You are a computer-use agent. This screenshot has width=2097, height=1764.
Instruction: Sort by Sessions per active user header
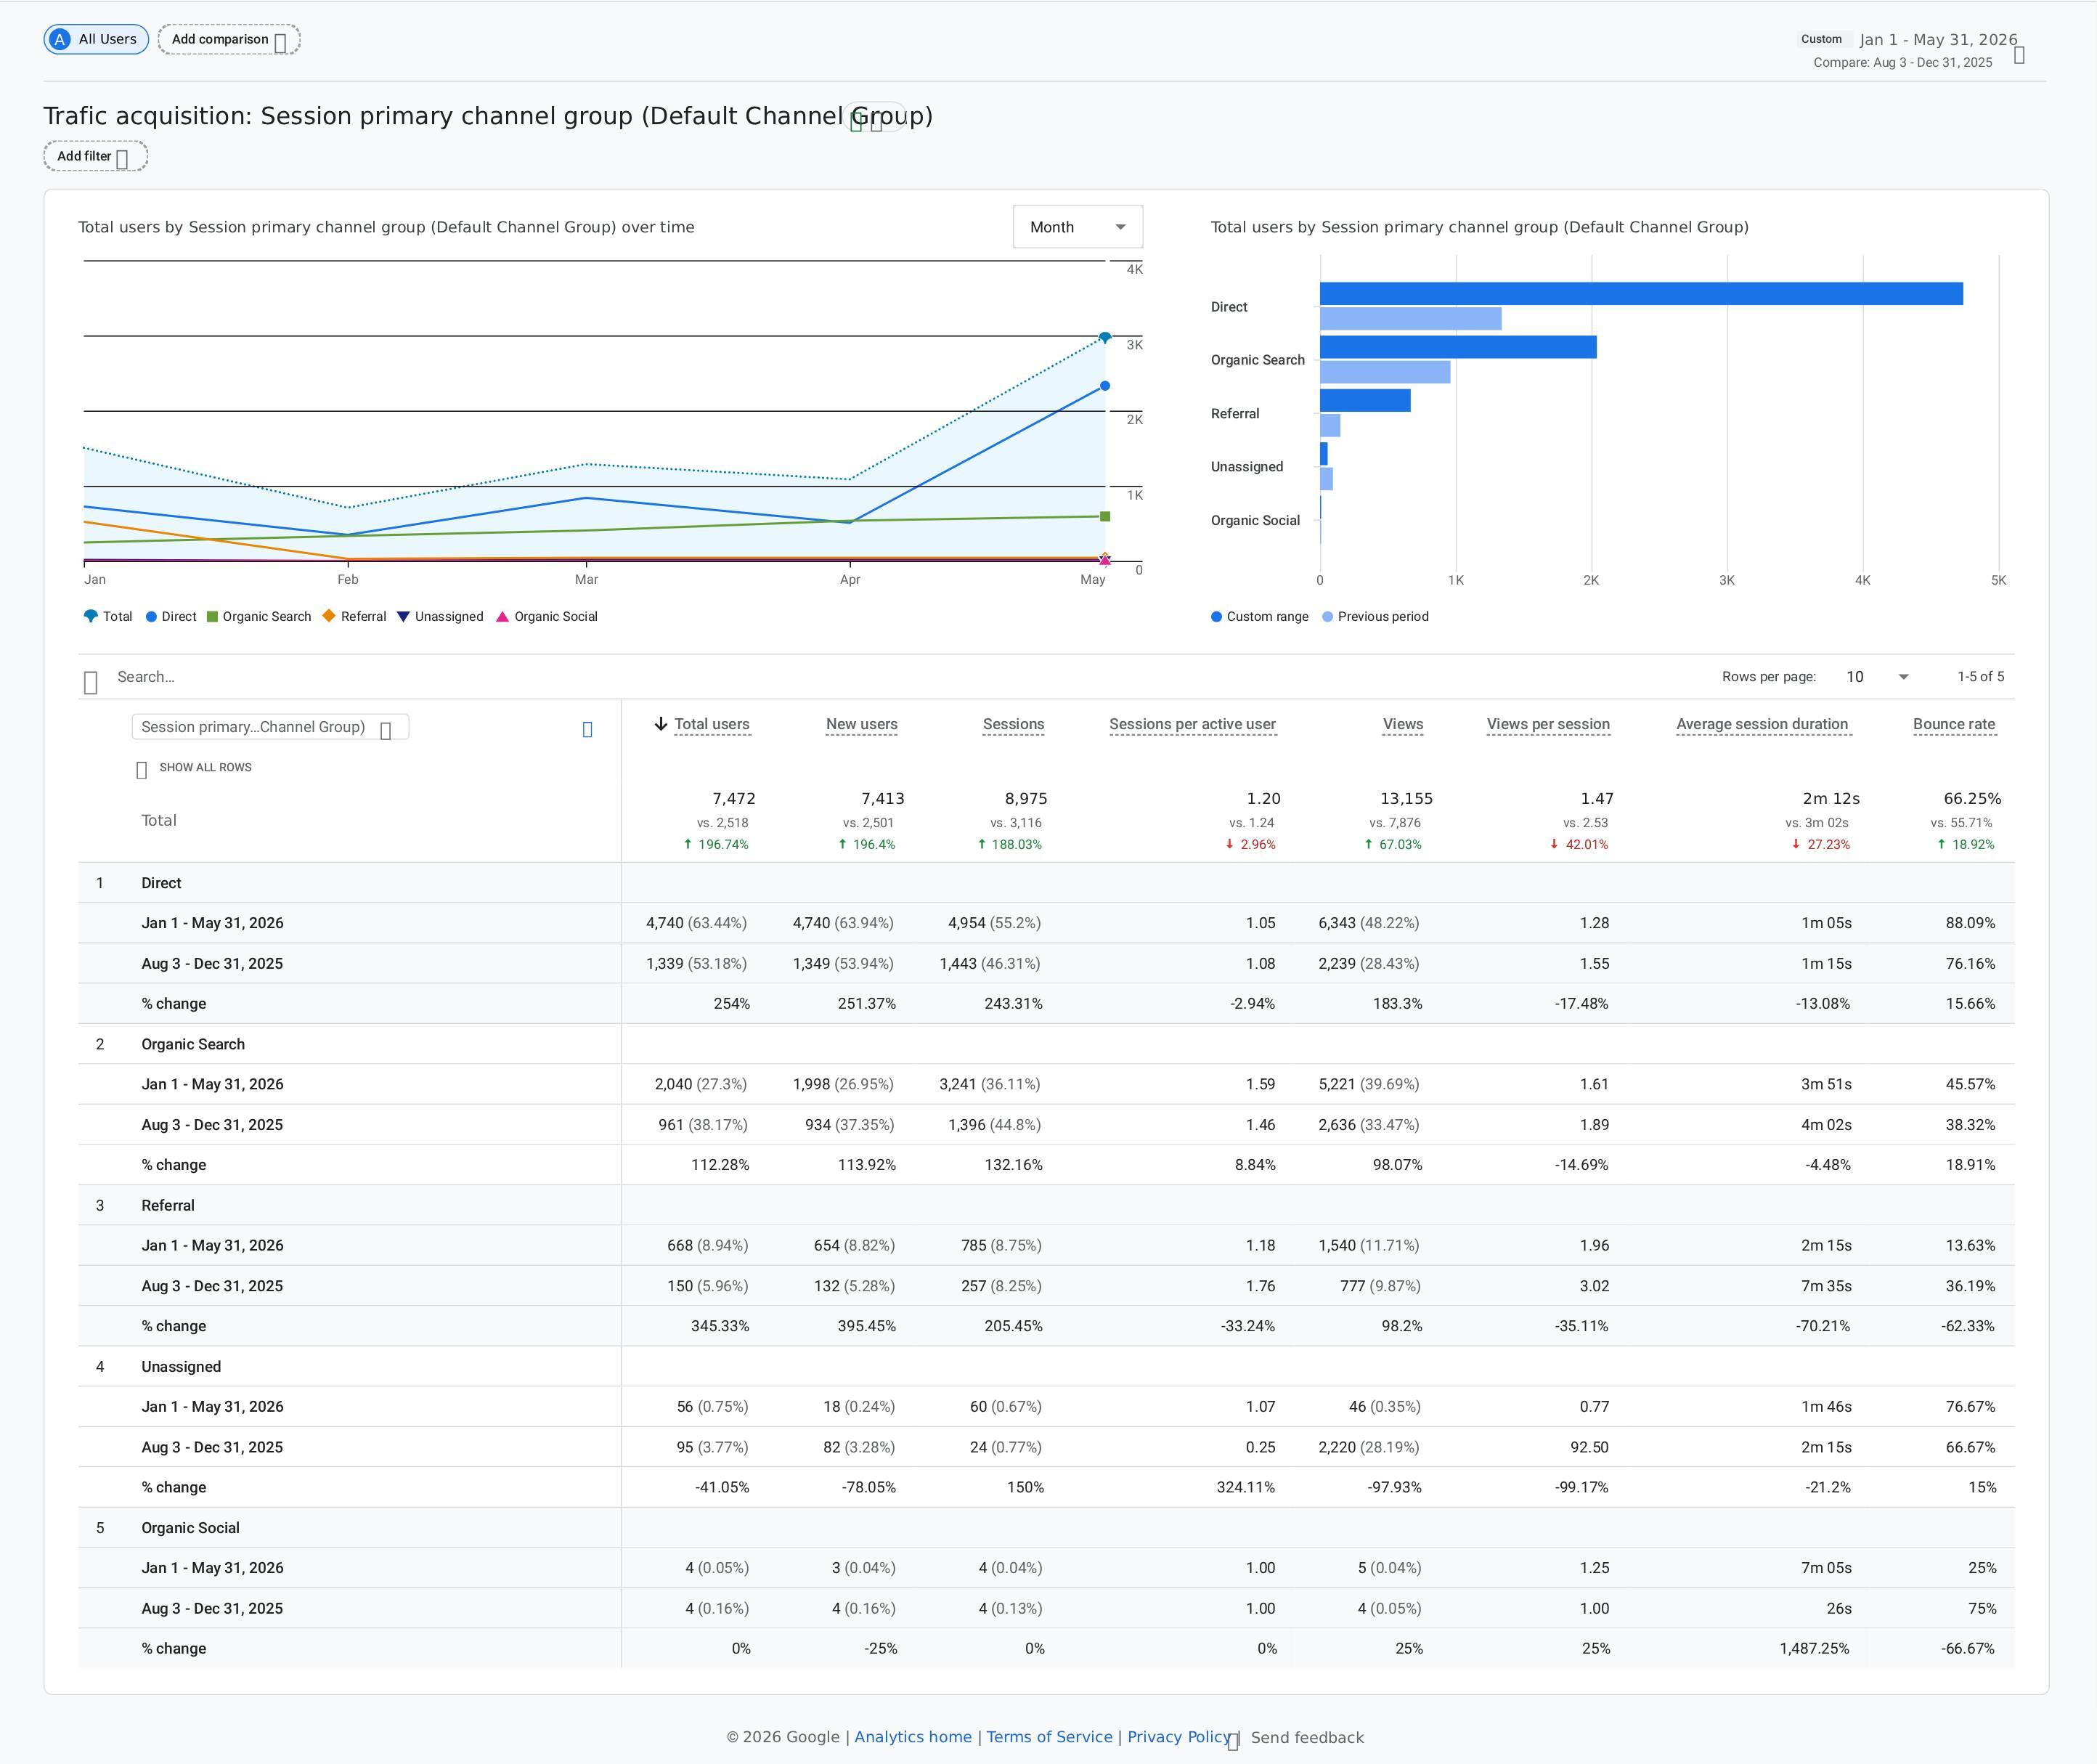pyautogui.click(x=1192, y=724)
